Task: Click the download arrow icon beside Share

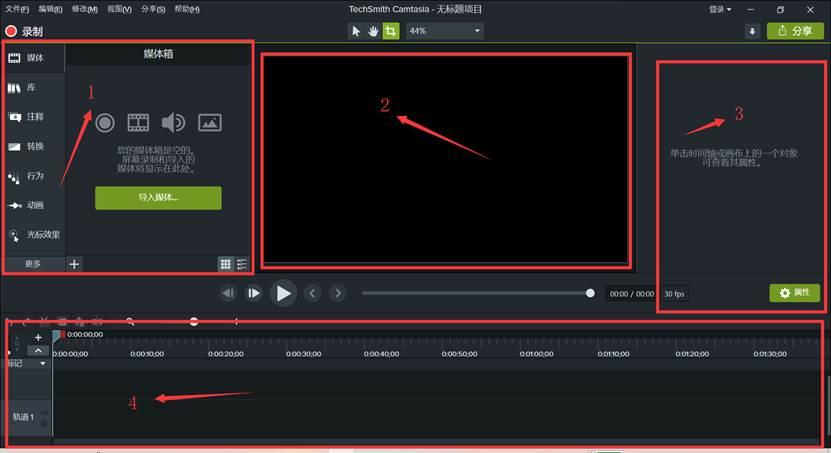Action: [752, 31]
